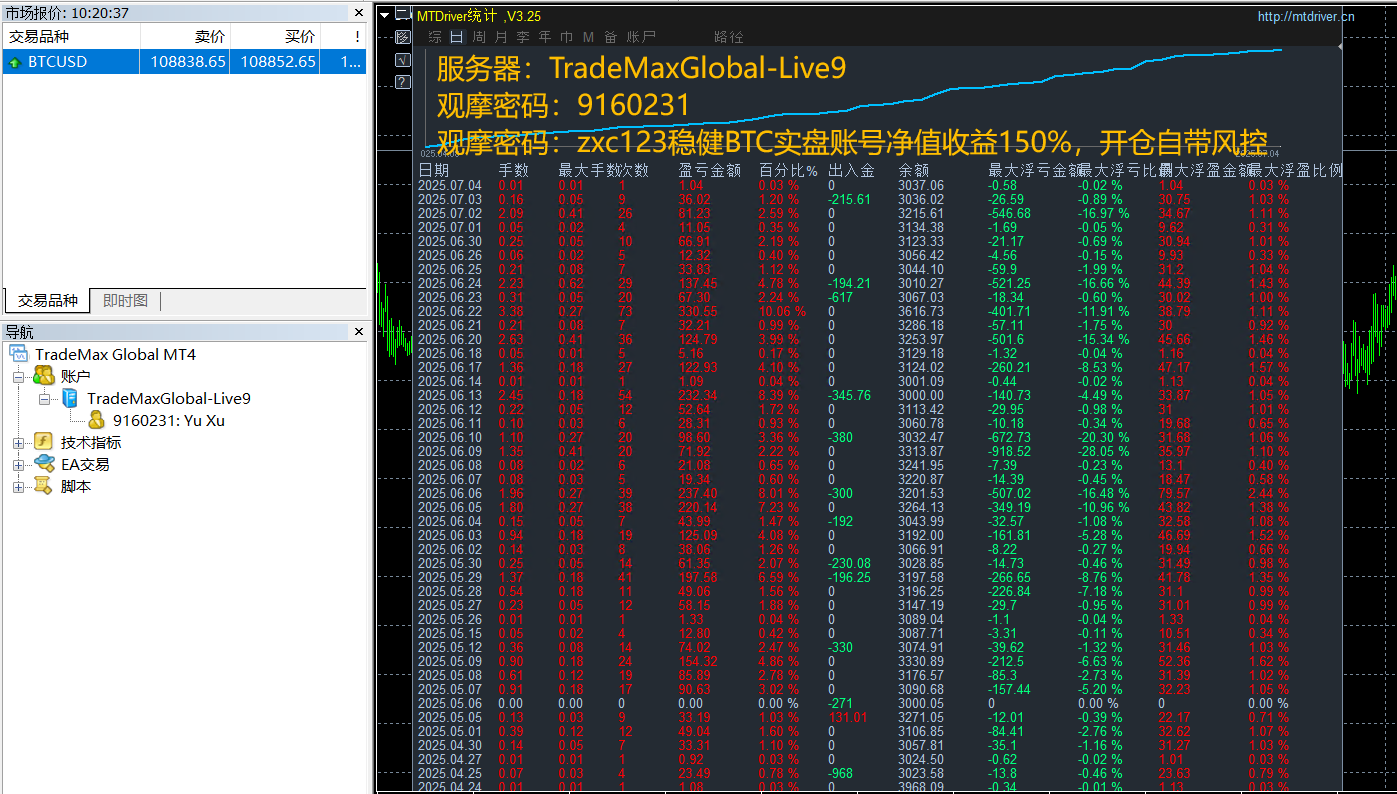The image size is (1397, 794).
Task: Click the max floating loss -918.52
Action: (1009, 451)
